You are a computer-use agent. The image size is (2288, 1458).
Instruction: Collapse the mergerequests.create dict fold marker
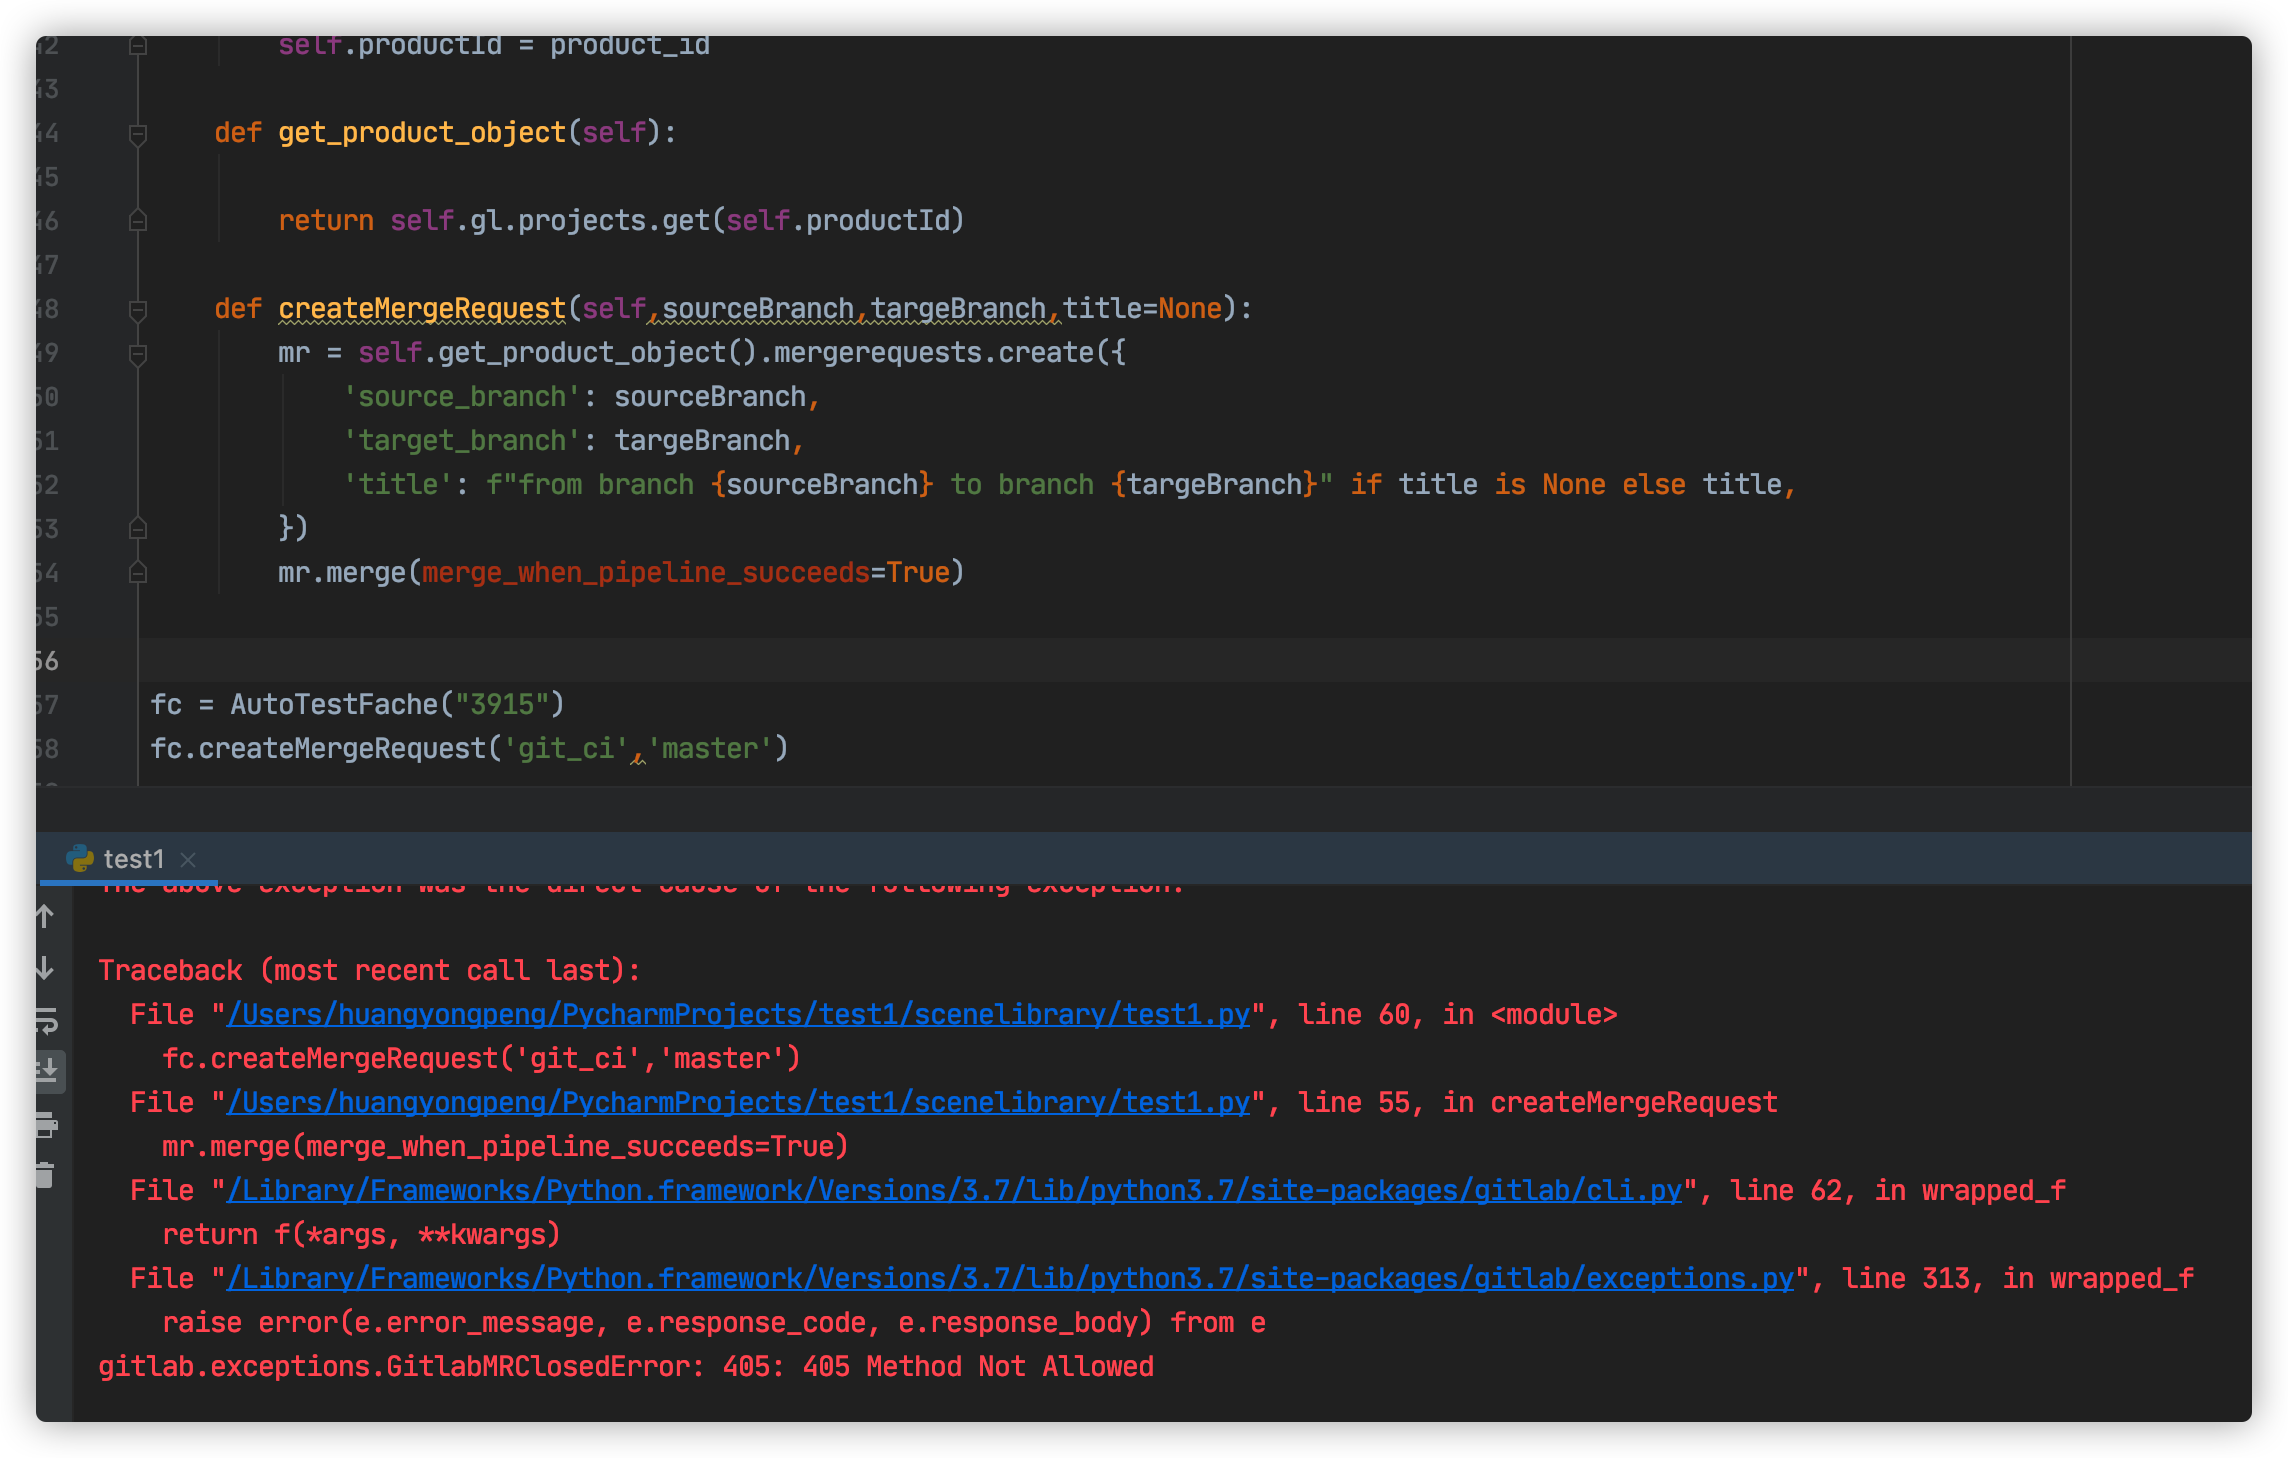[138, 352]
